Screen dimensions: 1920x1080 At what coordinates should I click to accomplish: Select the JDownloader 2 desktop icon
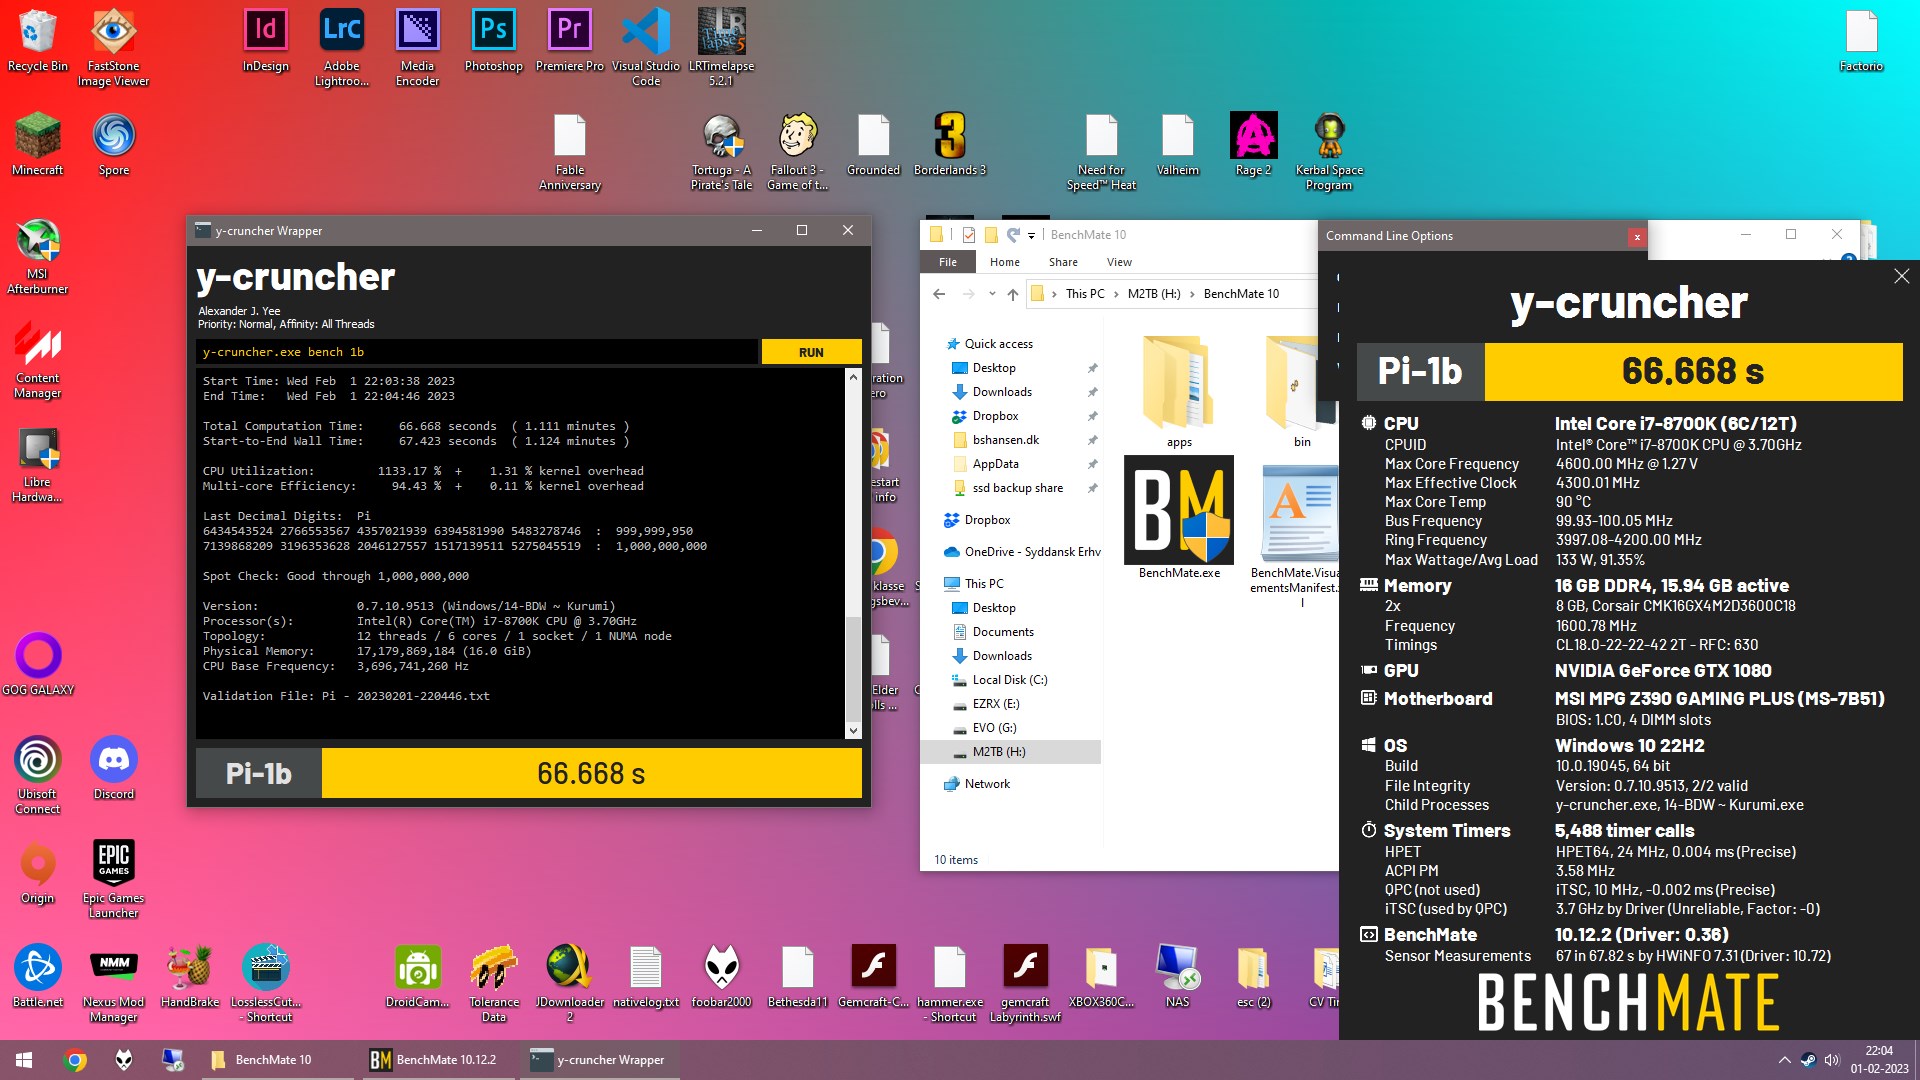point(570,983)
